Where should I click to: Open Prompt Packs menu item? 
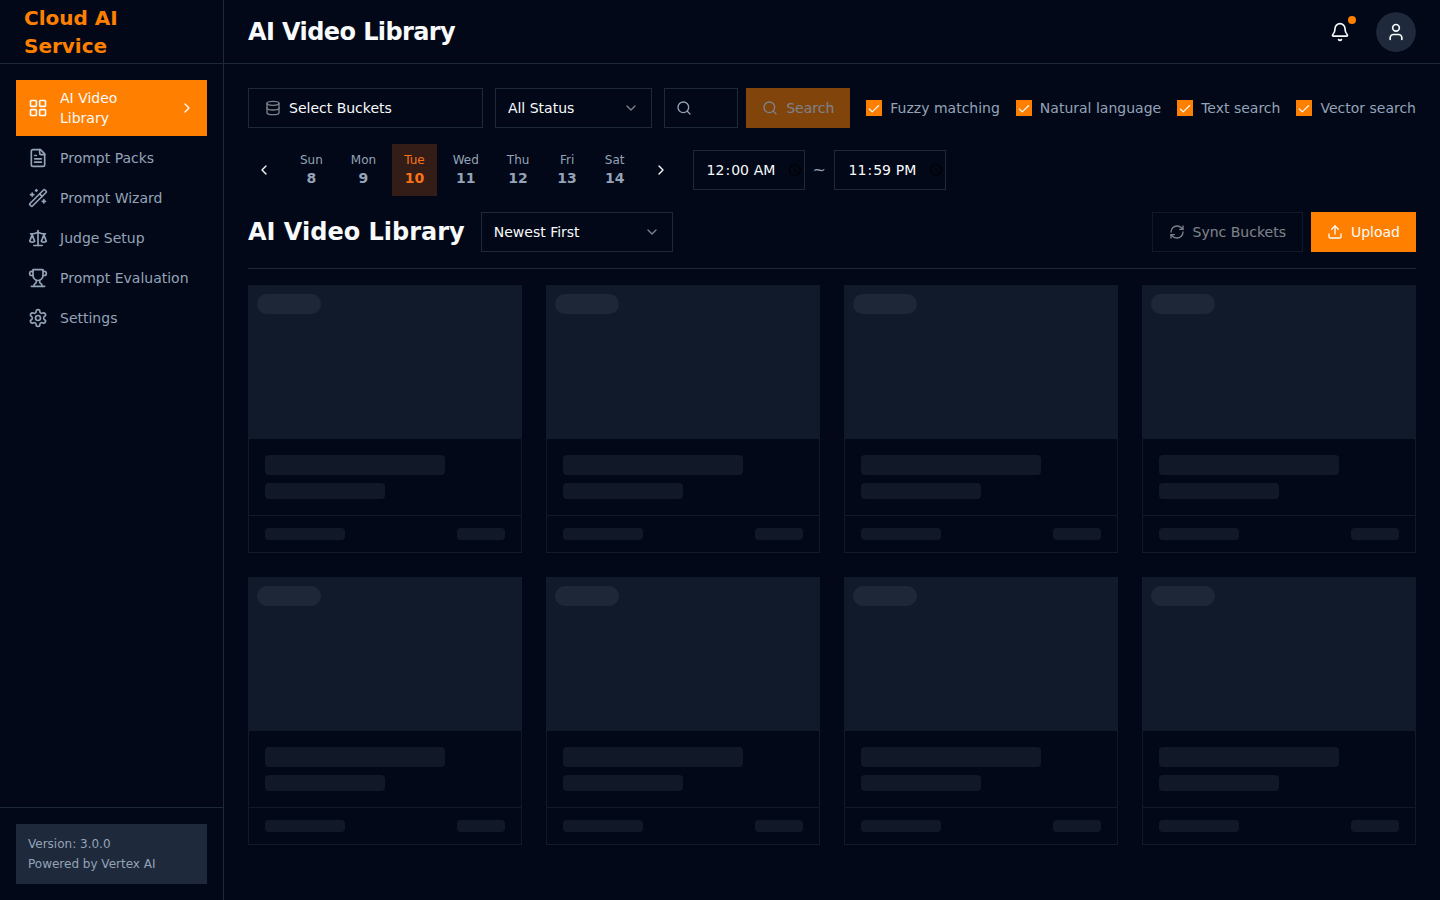106,158
